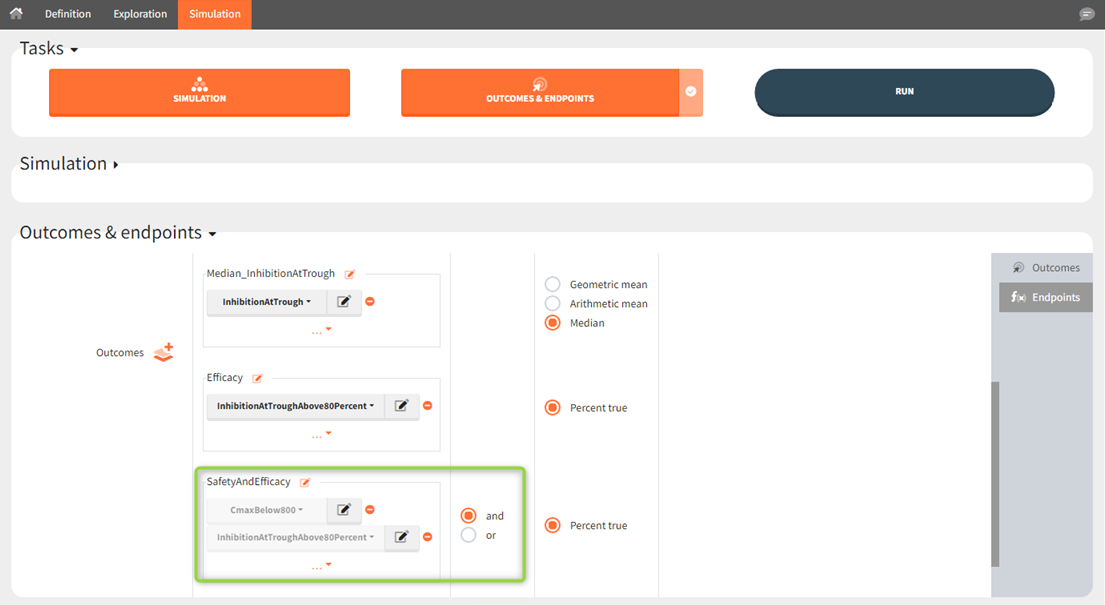Rename Median_InhibitionAtTrough outcome via pencil icon
This screenshot has height=605, width=1105.
pos(350,274)
